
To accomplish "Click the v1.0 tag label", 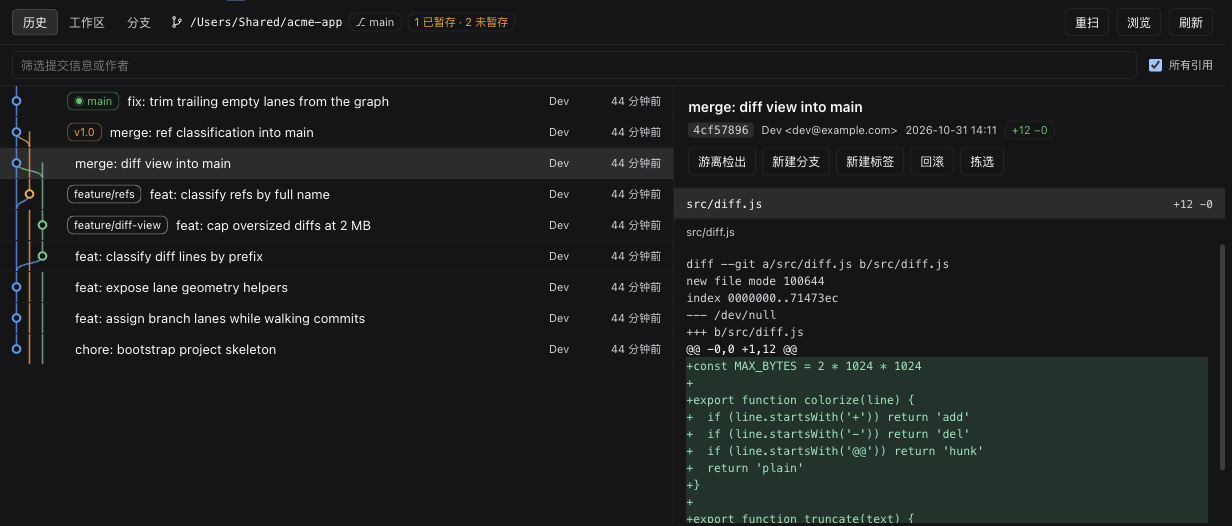I will (x=84, y=132).
